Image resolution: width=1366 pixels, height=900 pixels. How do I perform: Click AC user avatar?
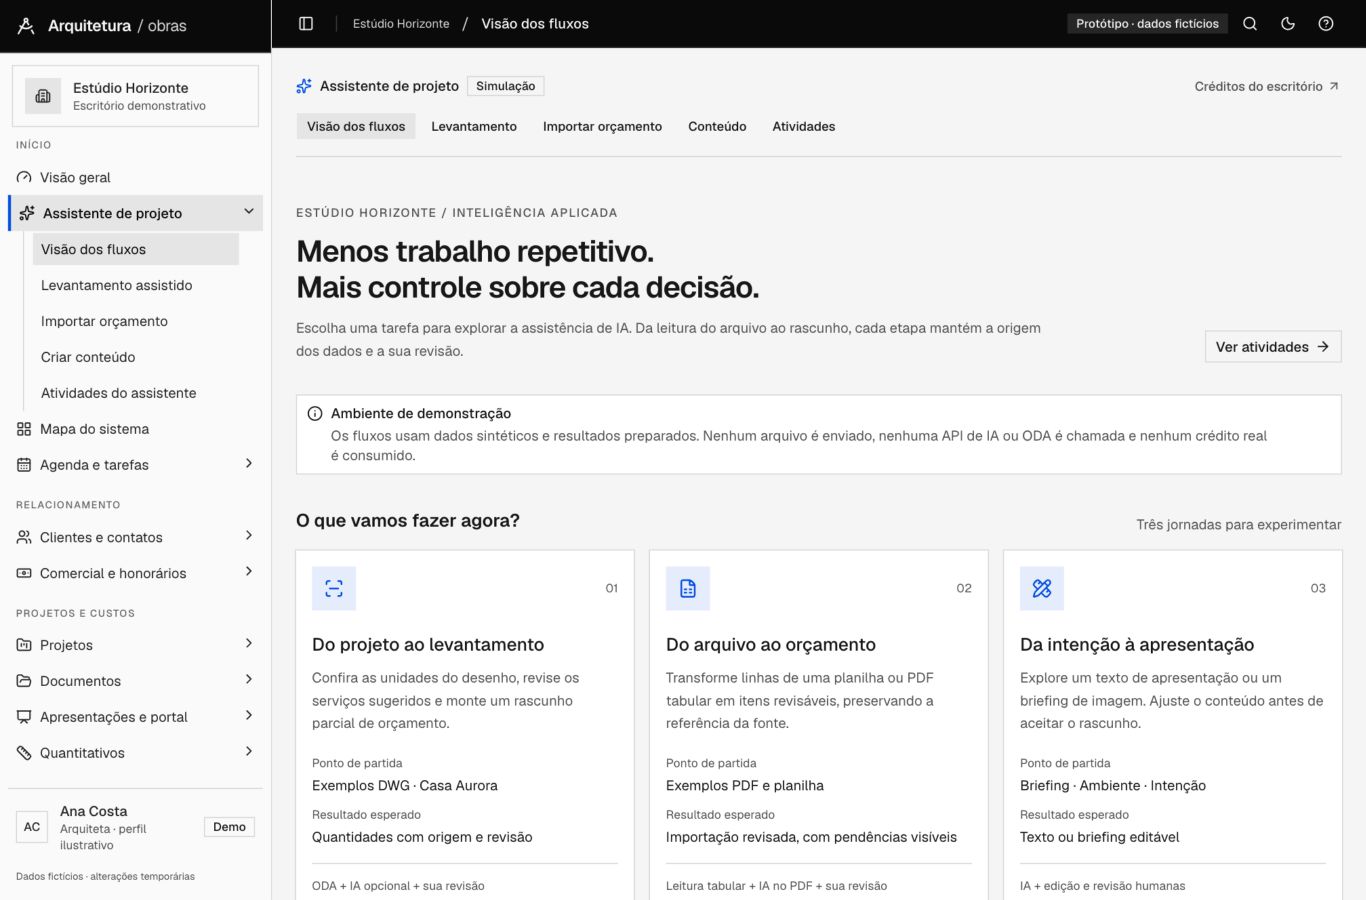[x=32, y=827]
